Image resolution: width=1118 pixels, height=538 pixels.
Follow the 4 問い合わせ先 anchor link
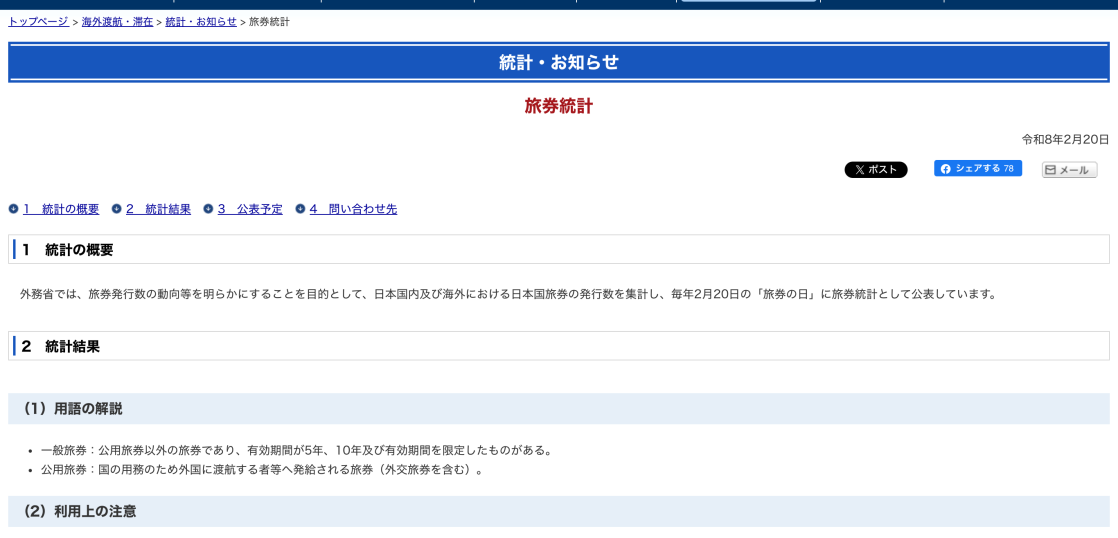[353, 209]
